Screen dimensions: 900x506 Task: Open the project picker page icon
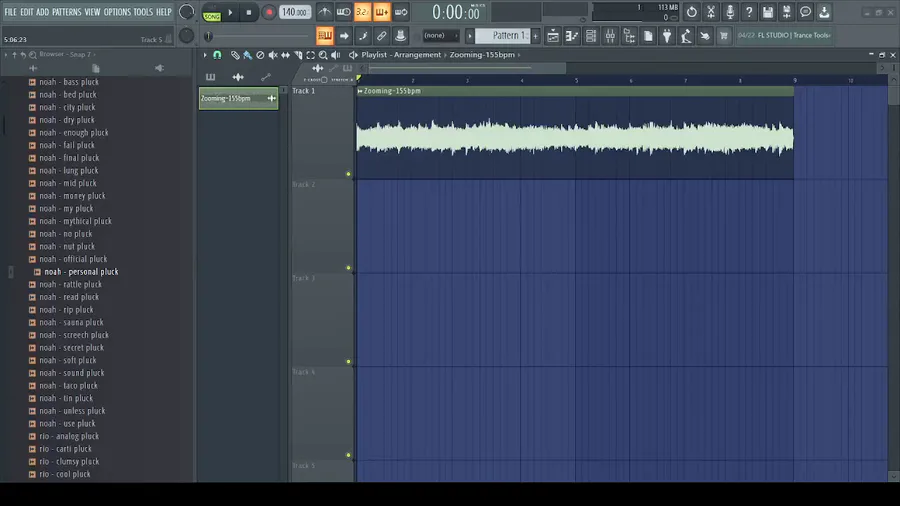point(648,36)
